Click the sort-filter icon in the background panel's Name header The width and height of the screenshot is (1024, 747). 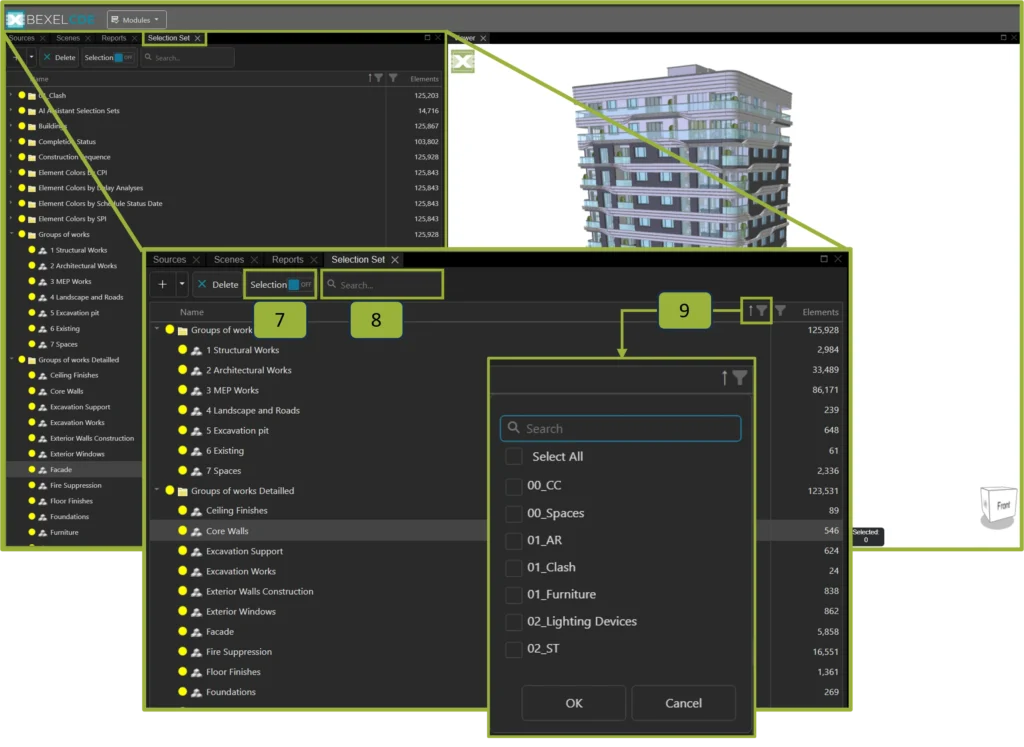point(376,78)
